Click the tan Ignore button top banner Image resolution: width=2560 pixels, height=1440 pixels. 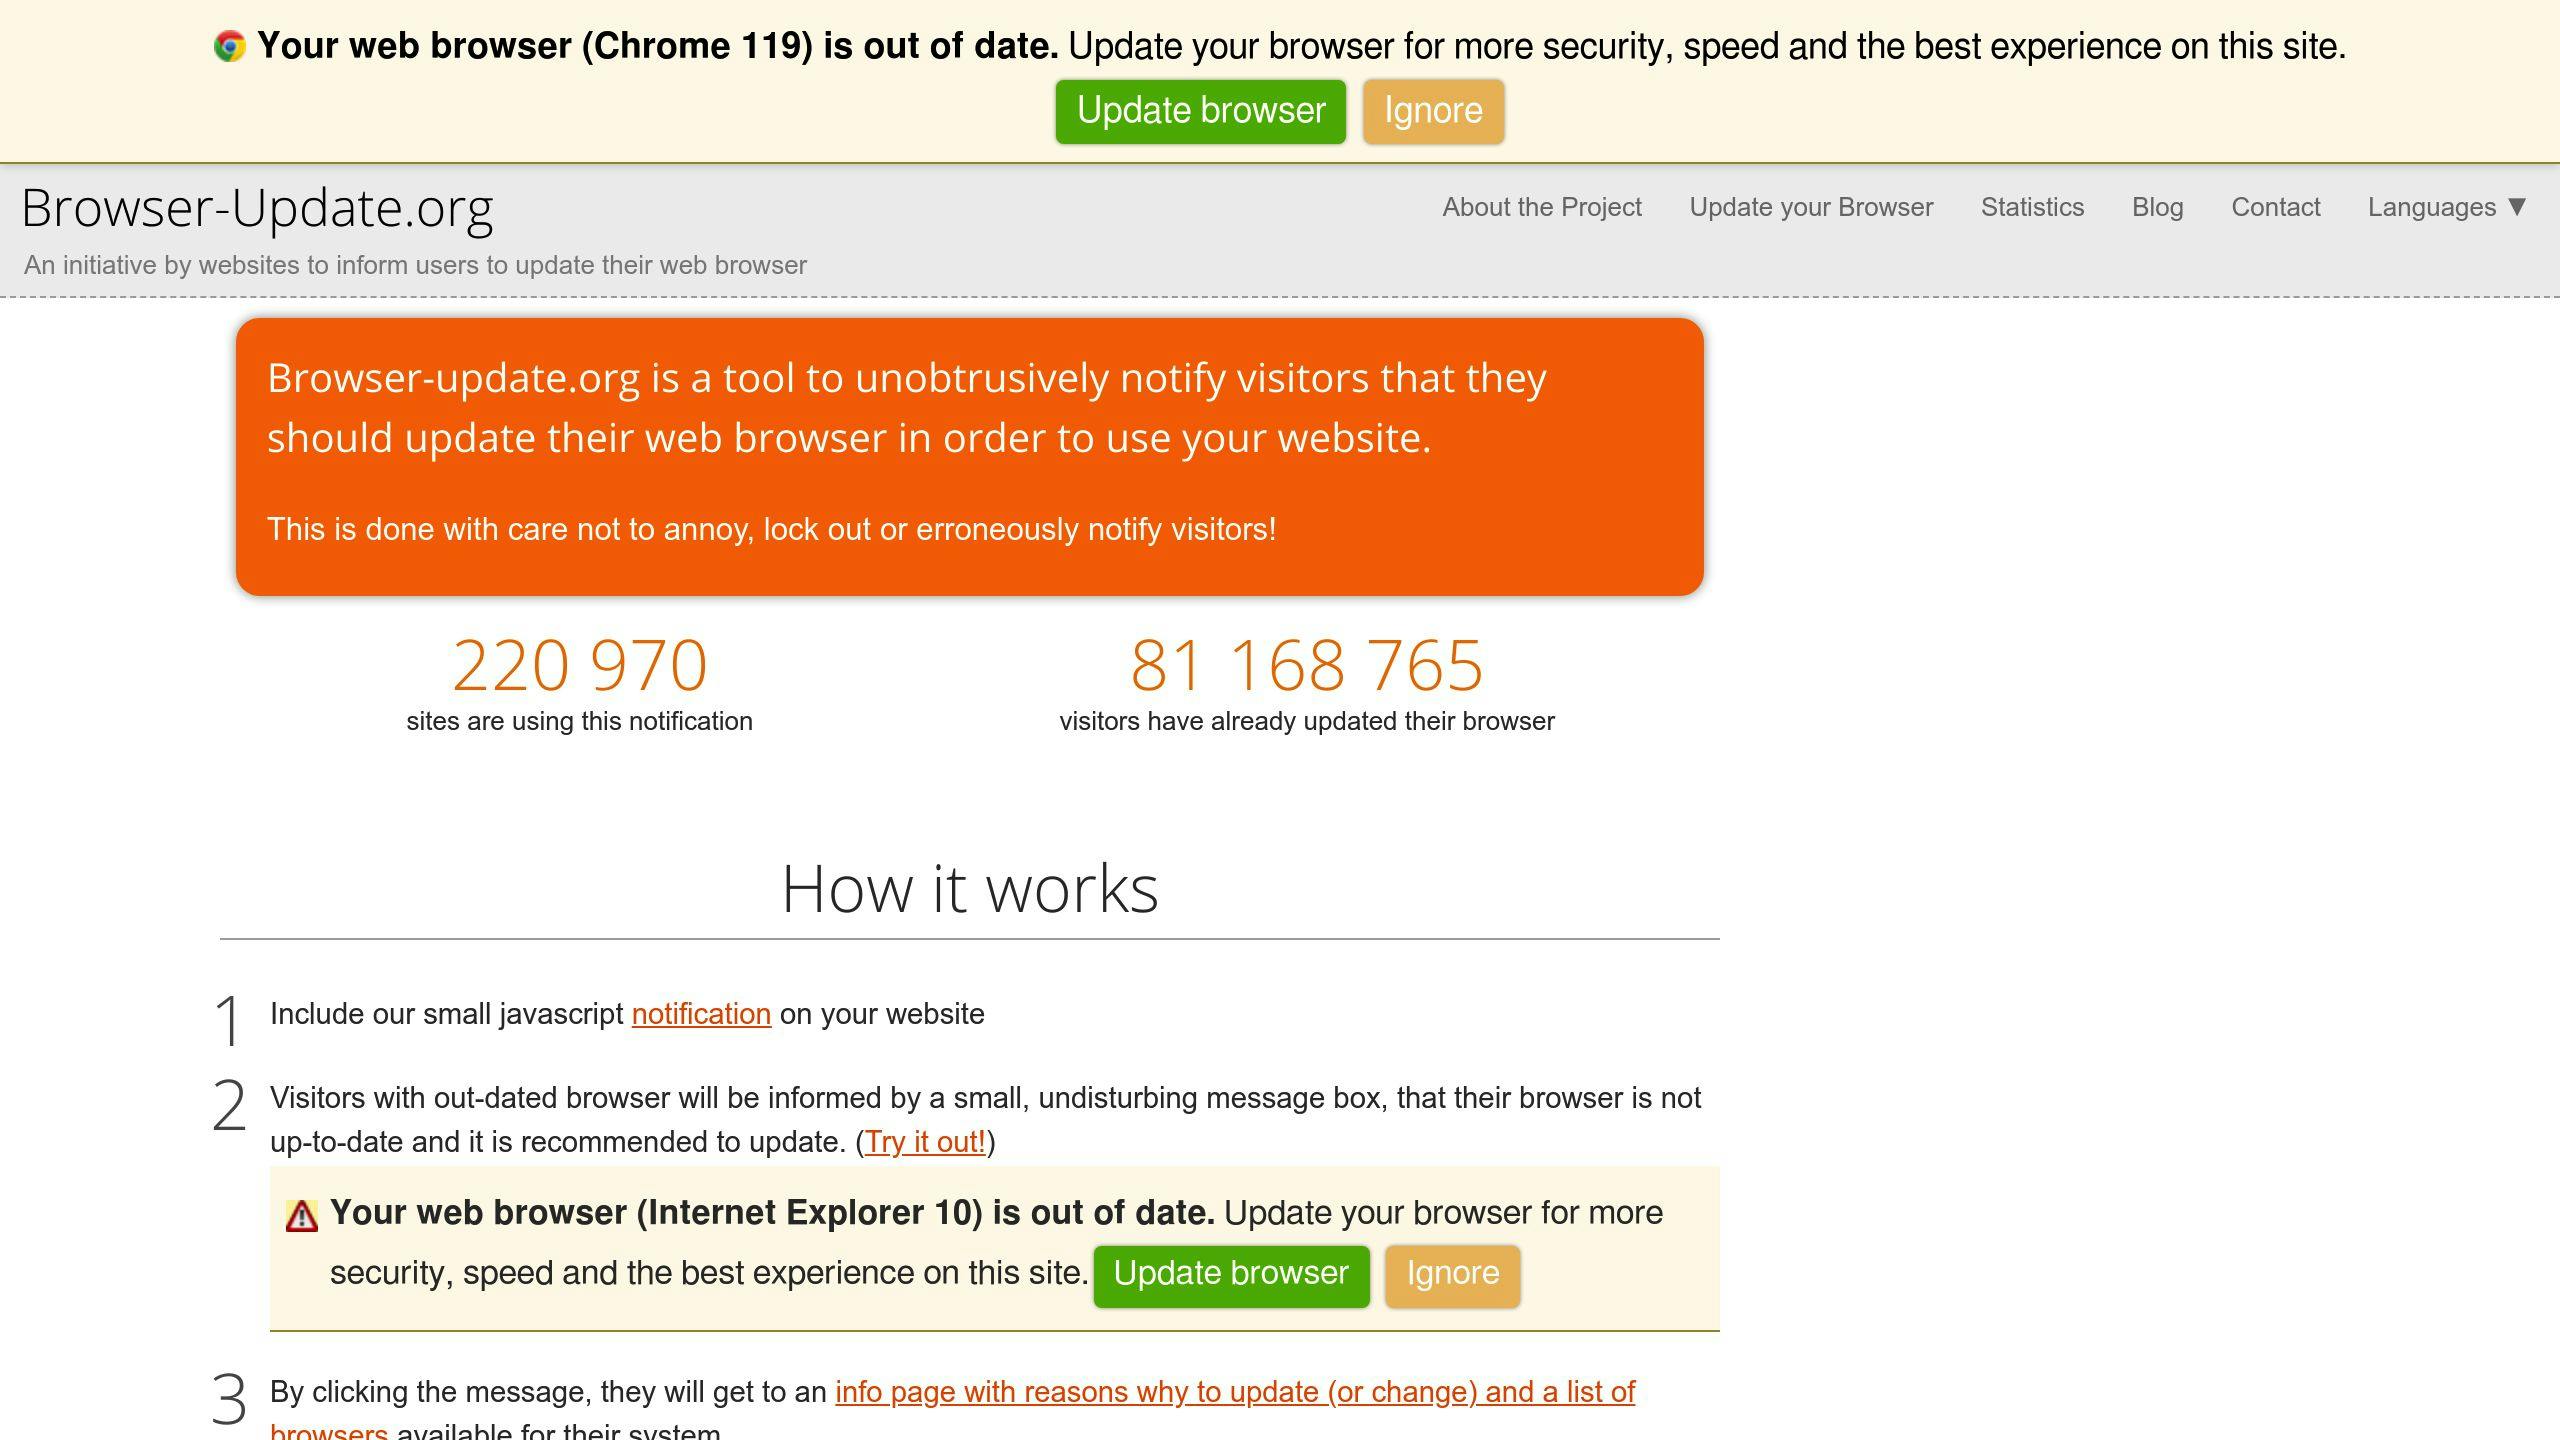[1429, 111]
